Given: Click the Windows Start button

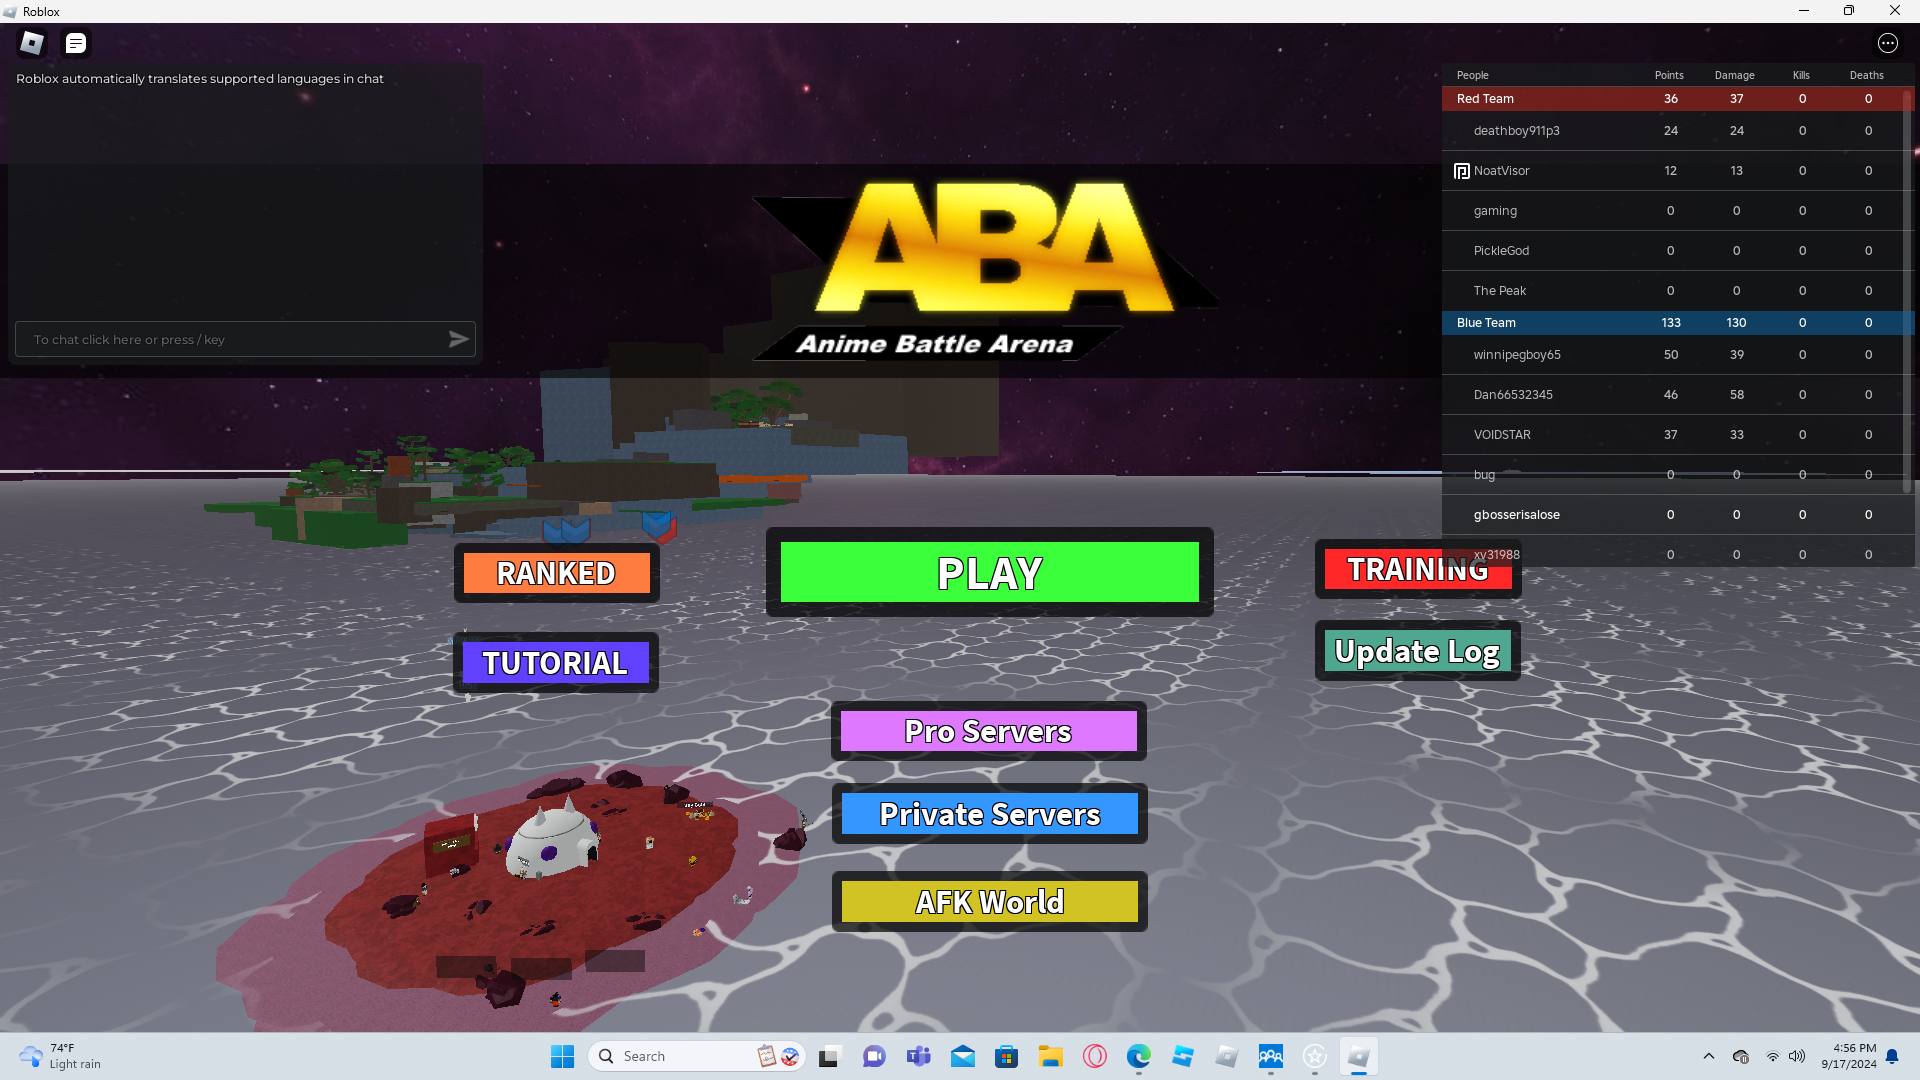Looking at the screenshot, I should (x=562, y=1056).
